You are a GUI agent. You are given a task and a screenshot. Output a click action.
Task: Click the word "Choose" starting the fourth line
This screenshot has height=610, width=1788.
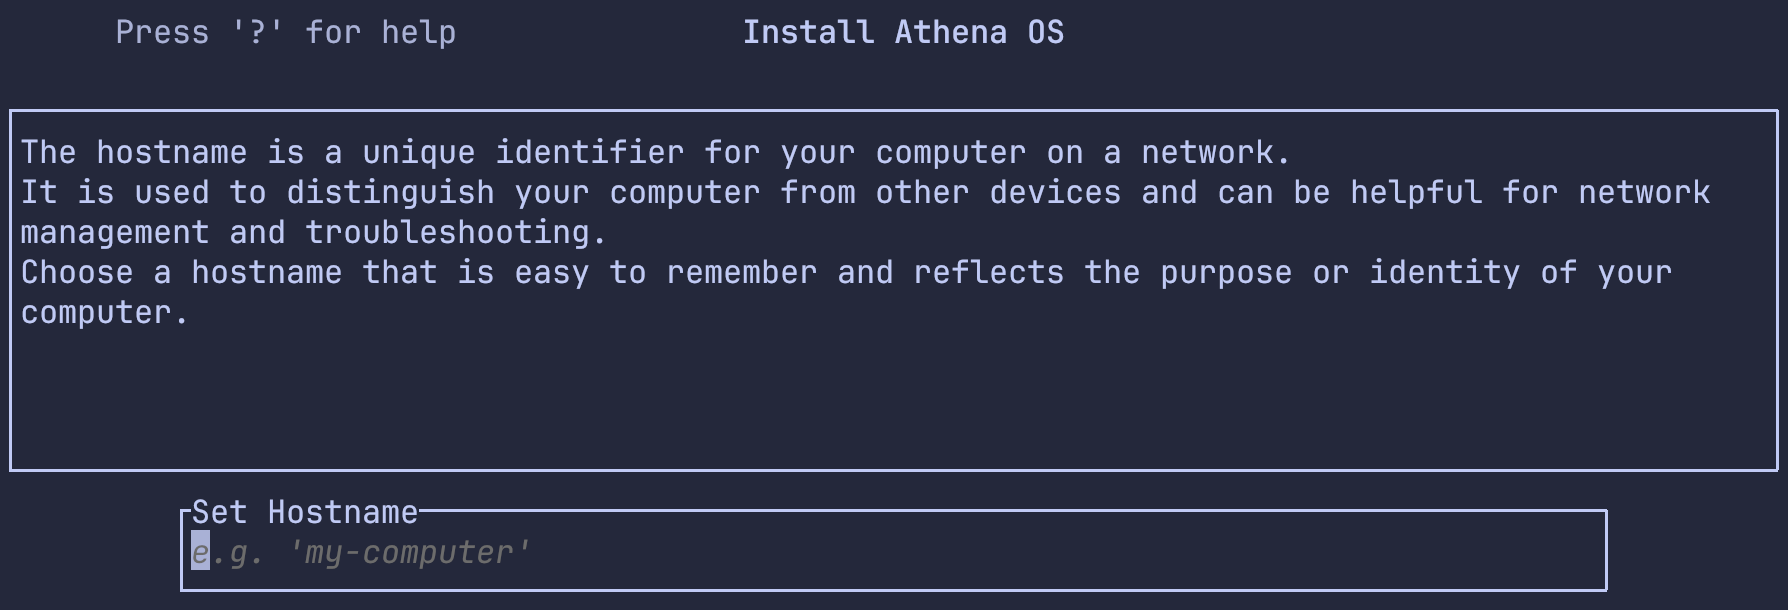click(77, 273)
